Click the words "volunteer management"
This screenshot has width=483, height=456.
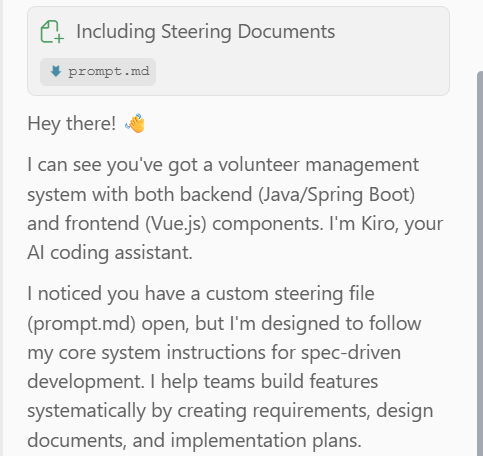(x=318, y=165)
